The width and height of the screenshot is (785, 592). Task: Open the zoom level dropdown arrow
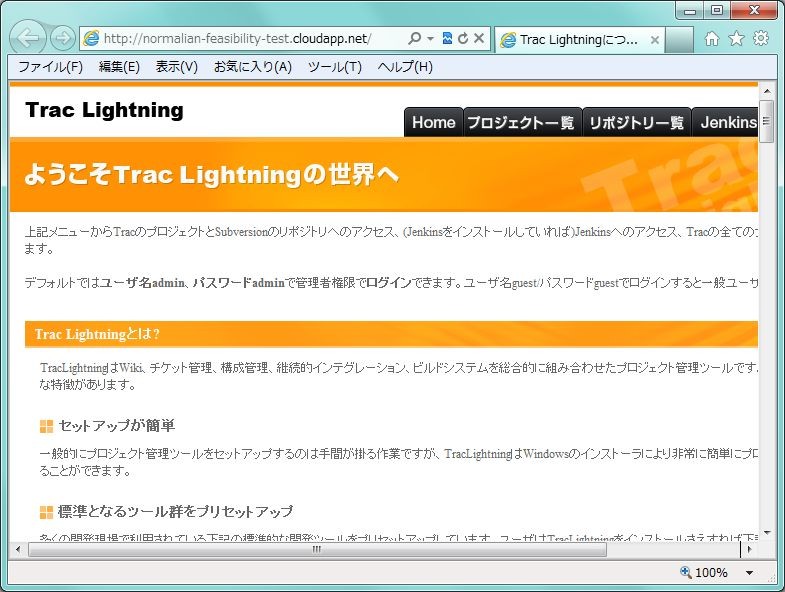[749, 573]
